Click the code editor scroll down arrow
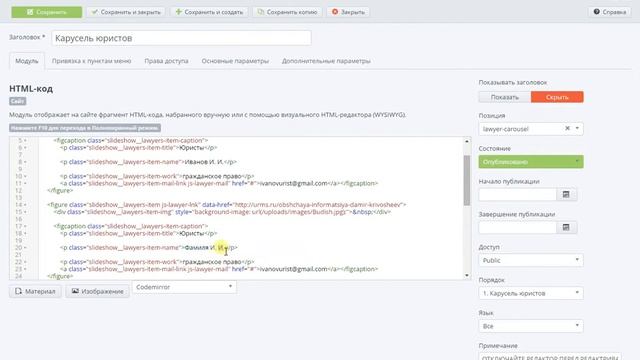The height and width of the screenshot is (360, 640). [467, 276]
